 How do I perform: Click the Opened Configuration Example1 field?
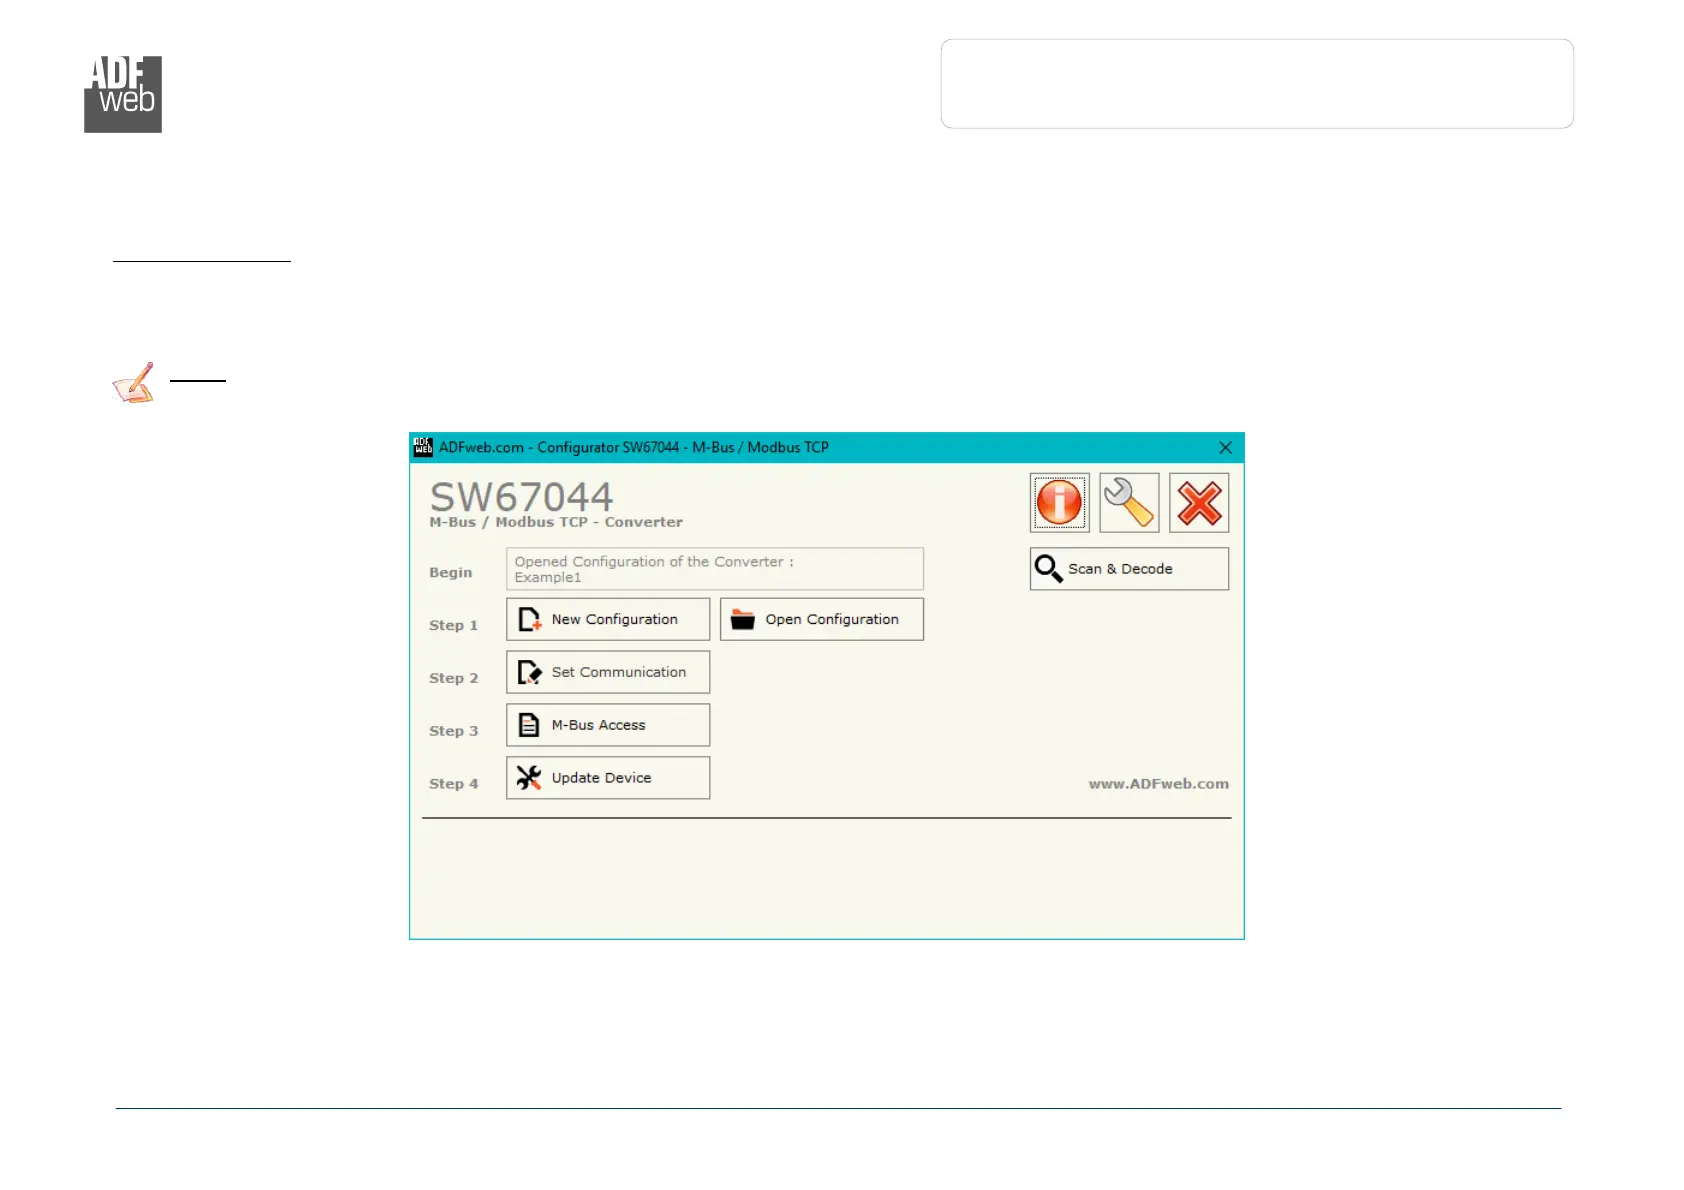pyautogui.click(x=715, y=569)
